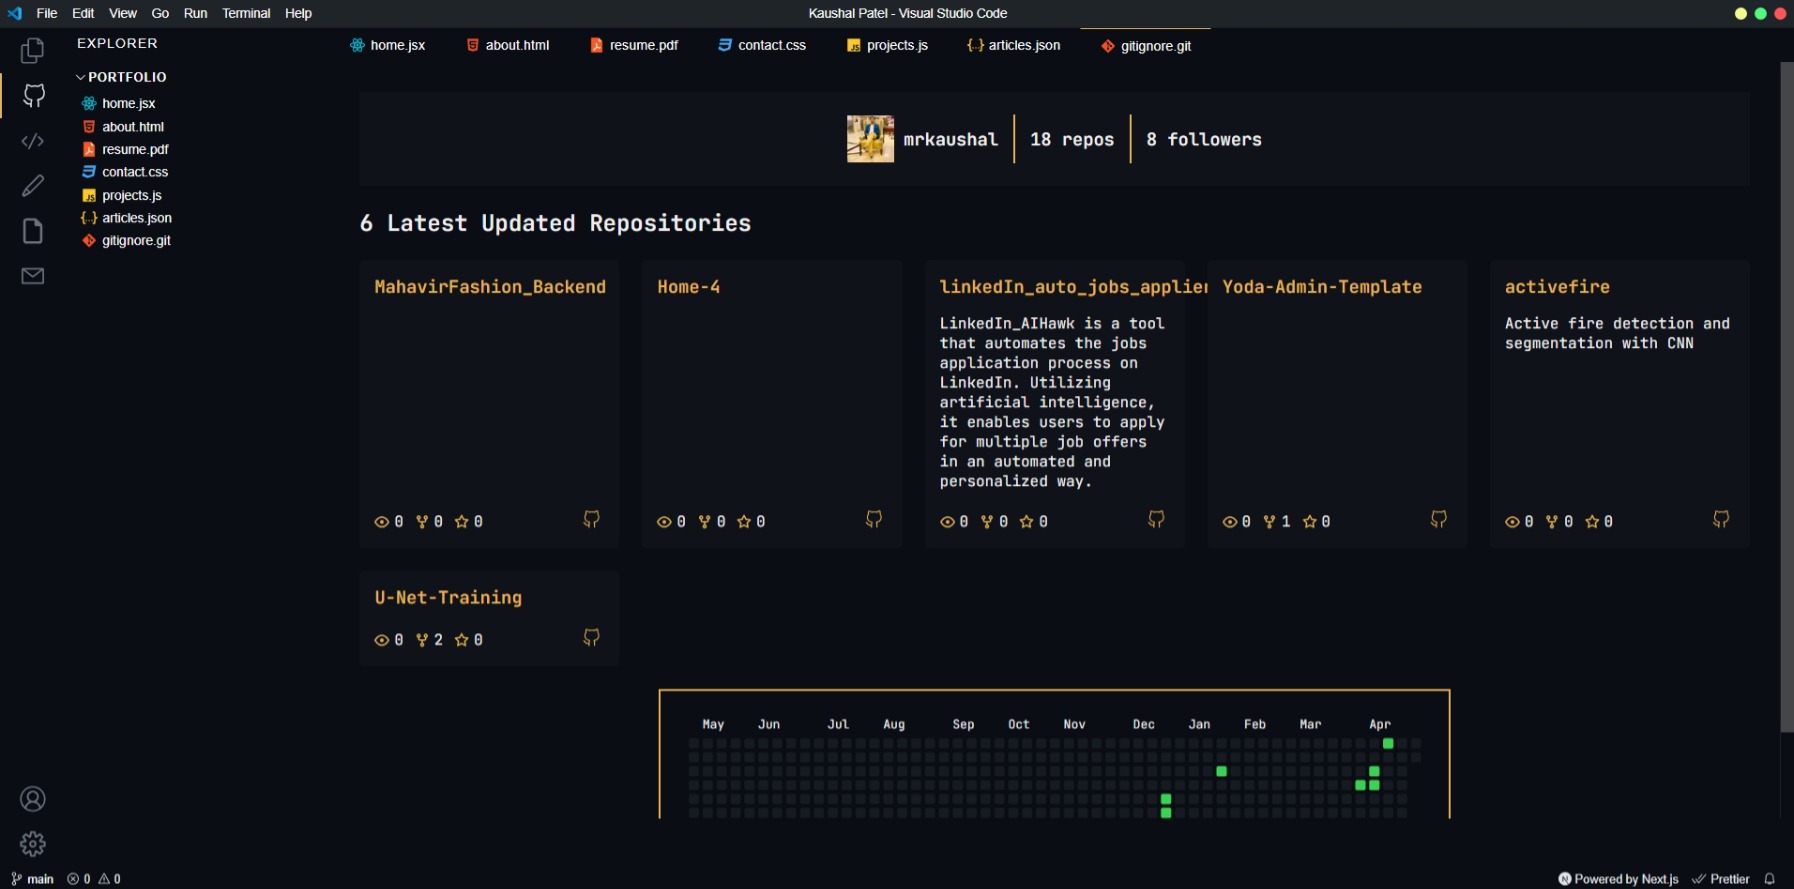Click the code brackets icon in sidebar

coord(33,141)
